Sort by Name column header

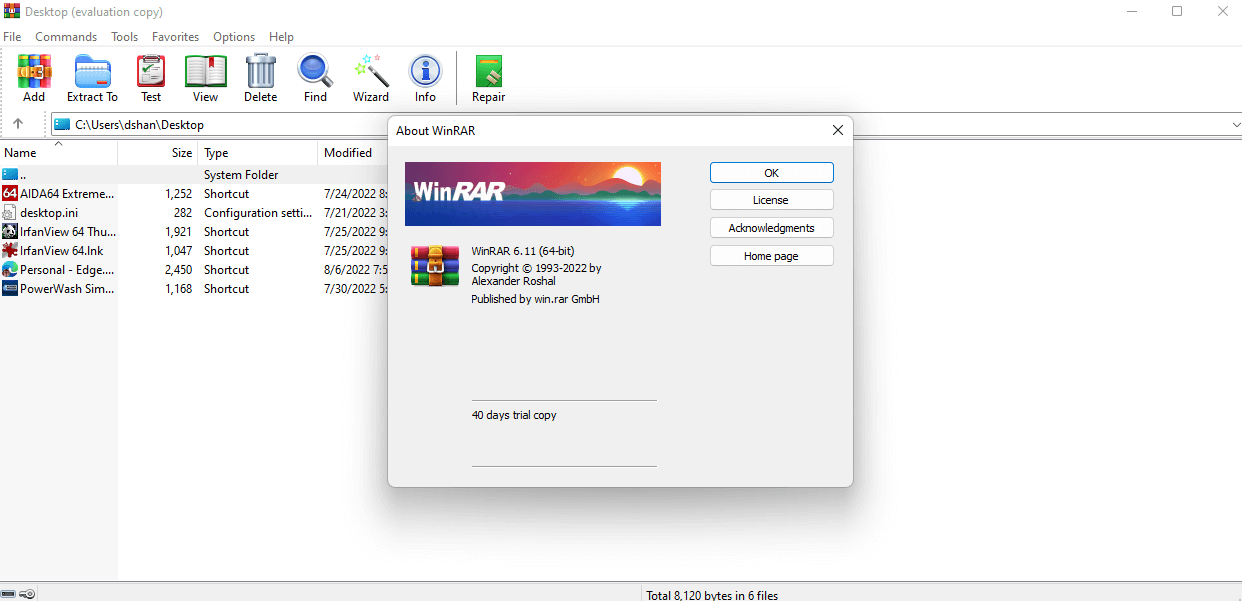coord(59,153)
